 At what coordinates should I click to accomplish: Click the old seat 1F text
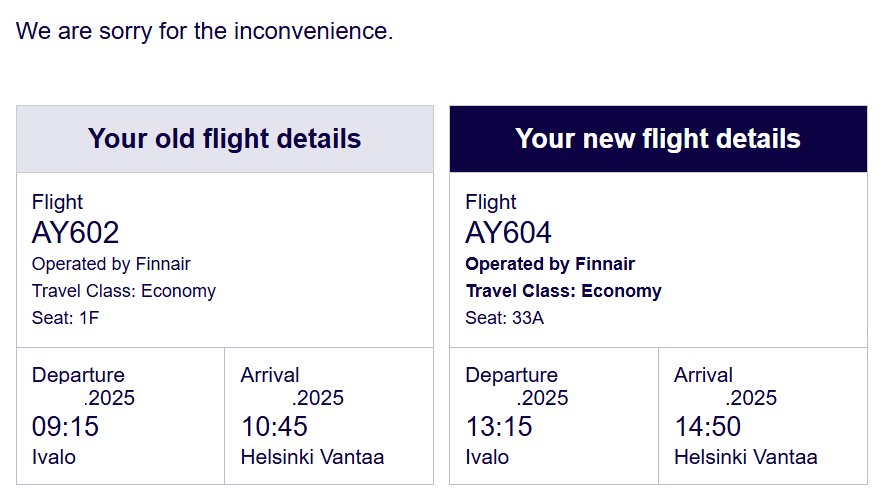66,319
